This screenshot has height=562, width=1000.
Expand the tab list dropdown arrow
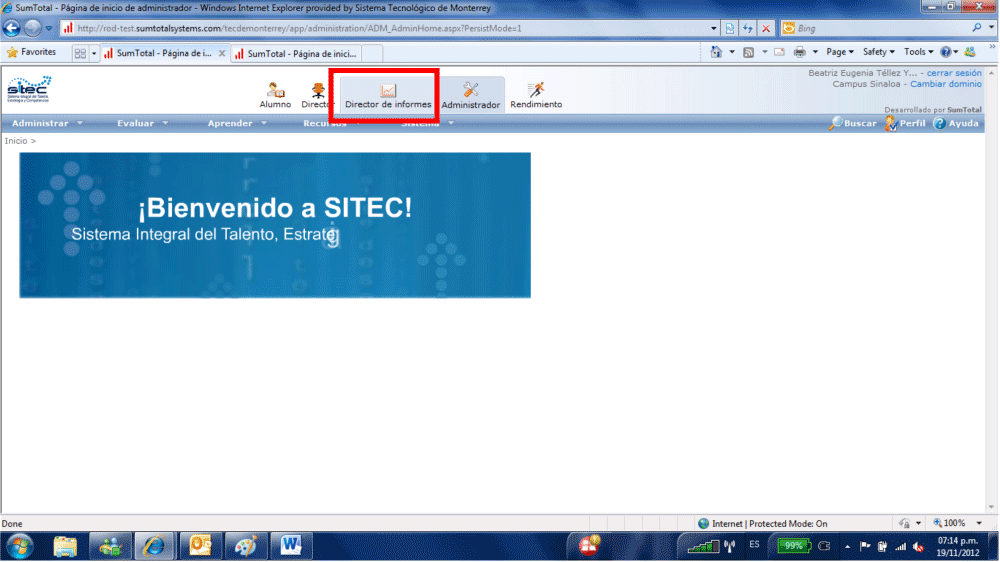(x=94, y=54)
